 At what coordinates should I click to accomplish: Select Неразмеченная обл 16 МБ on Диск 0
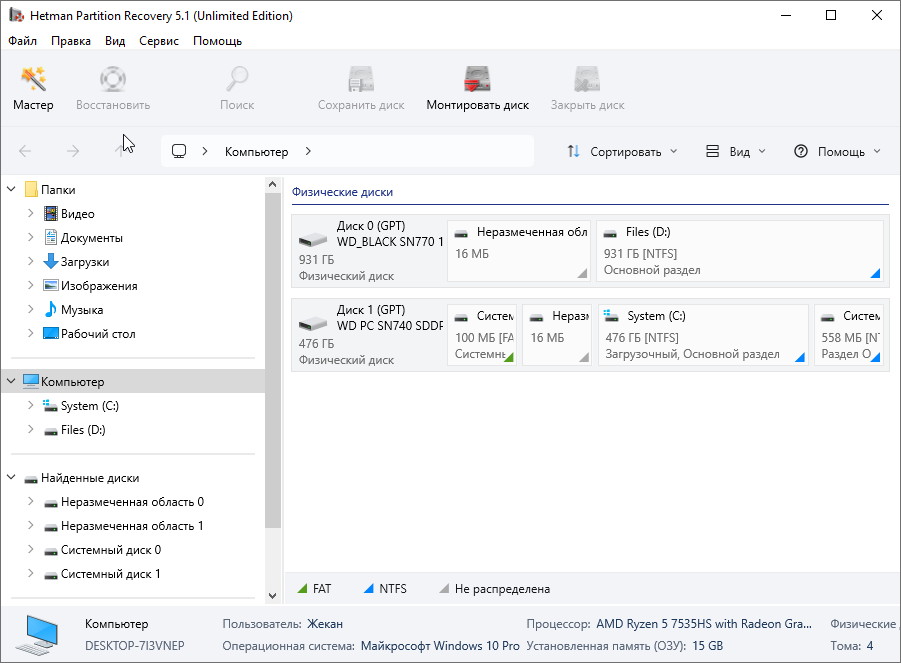point(518,250)
